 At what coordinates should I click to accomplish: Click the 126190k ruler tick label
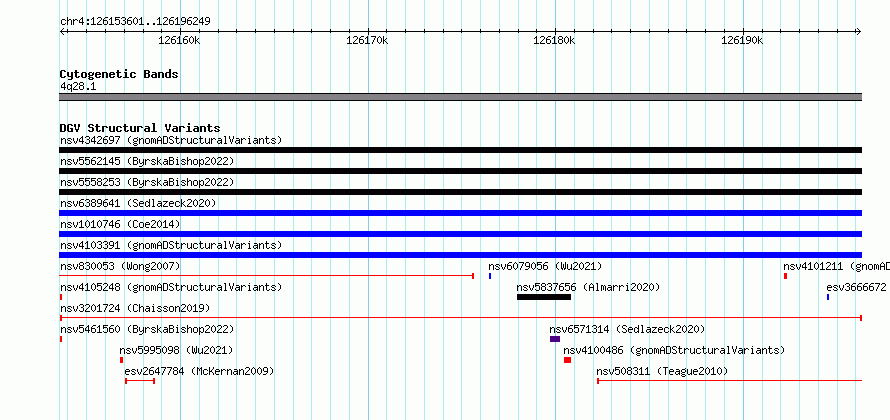click(x=742, y=40)
